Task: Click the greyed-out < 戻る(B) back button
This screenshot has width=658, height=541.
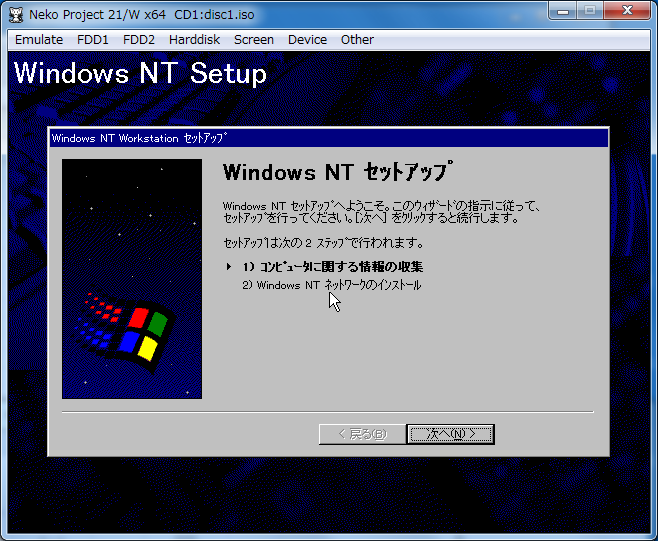Action: click(x=362, y=434)
